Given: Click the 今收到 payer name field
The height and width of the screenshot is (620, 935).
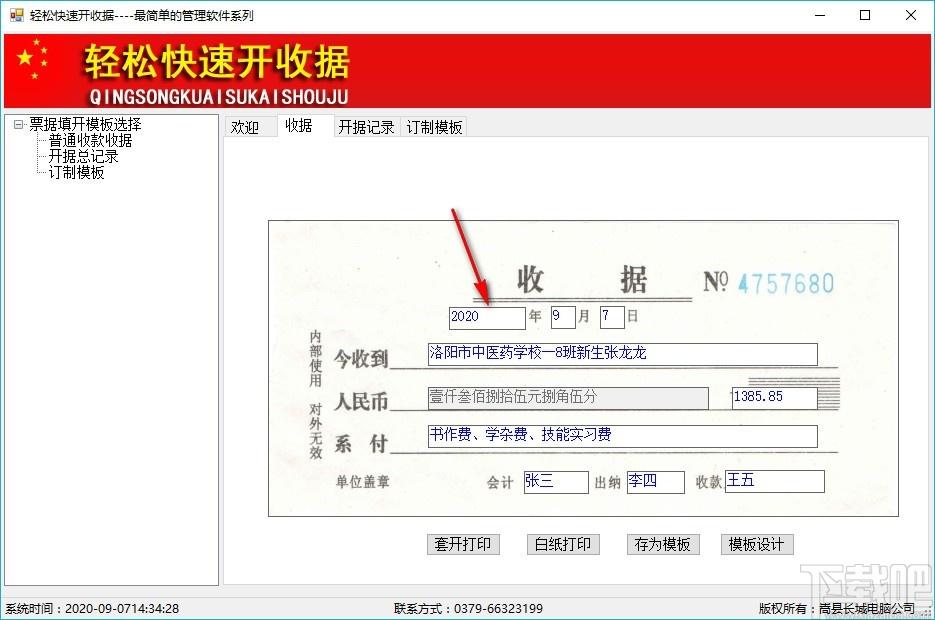Looking at the screenshot, I should point(622,354).
